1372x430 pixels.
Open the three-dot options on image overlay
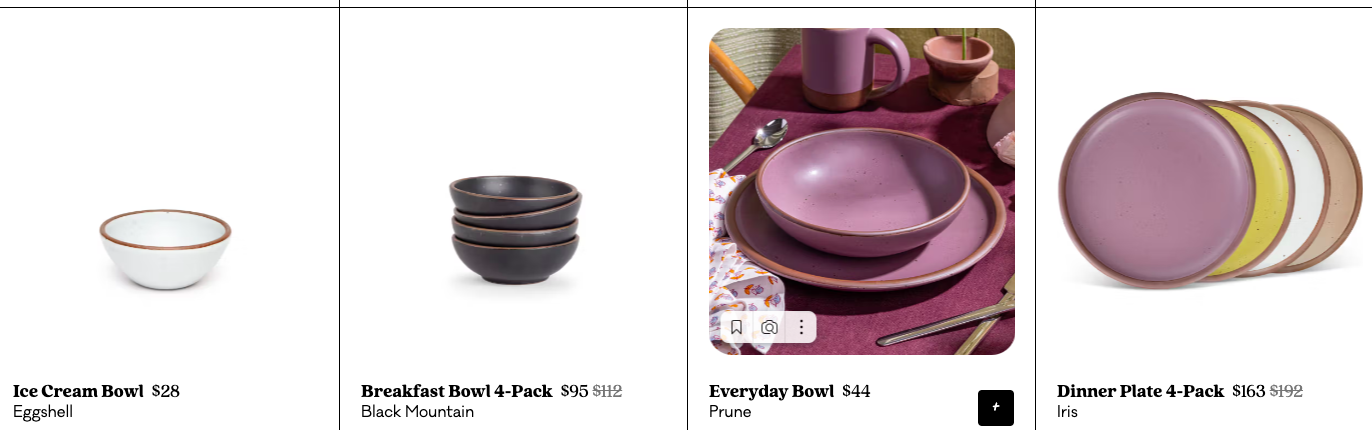(801, 327)
